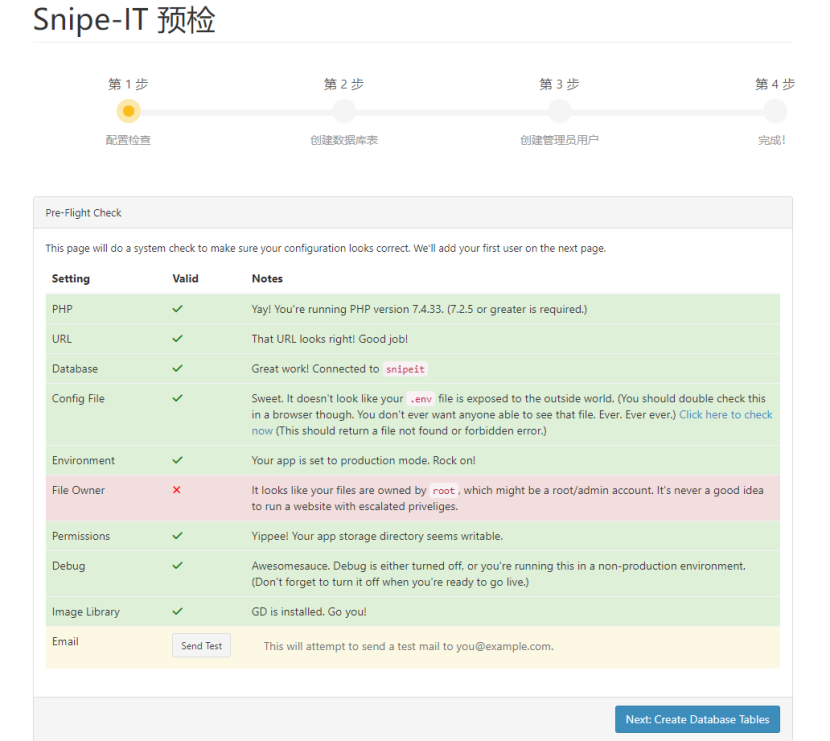Screen dimensions: 830x741
Task: Open the 'Click here to check now' link
Action: coord(726,414)
